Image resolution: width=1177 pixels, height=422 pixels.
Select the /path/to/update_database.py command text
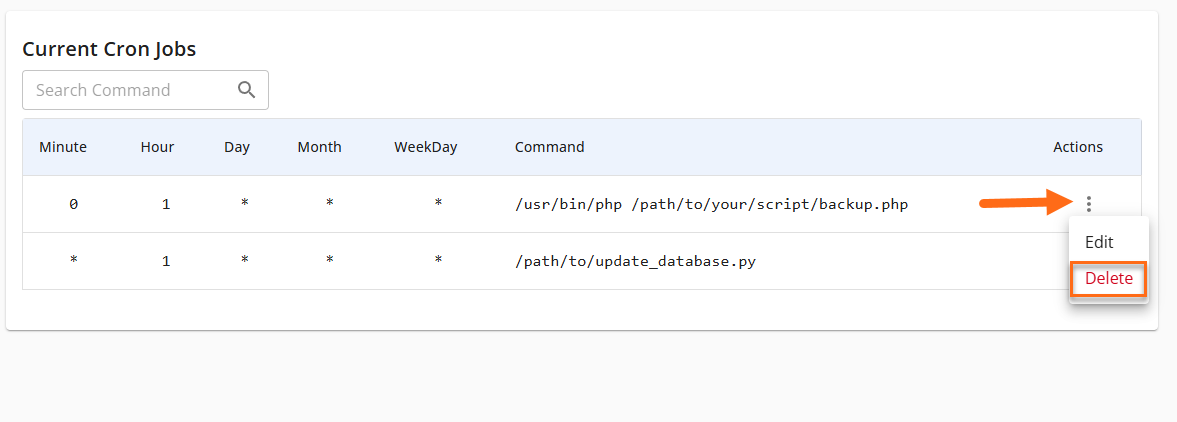(637, 261)
